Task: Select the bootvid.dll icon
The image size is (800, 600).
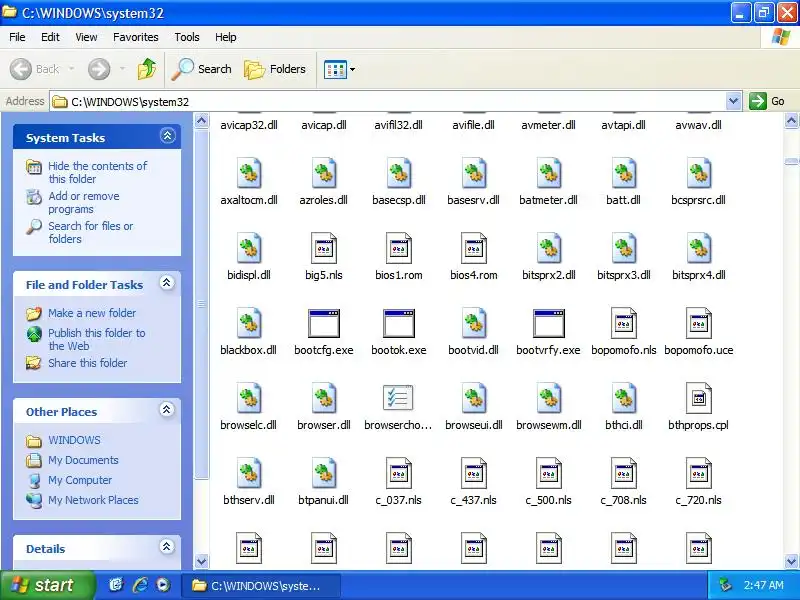Action: point(474,323)
